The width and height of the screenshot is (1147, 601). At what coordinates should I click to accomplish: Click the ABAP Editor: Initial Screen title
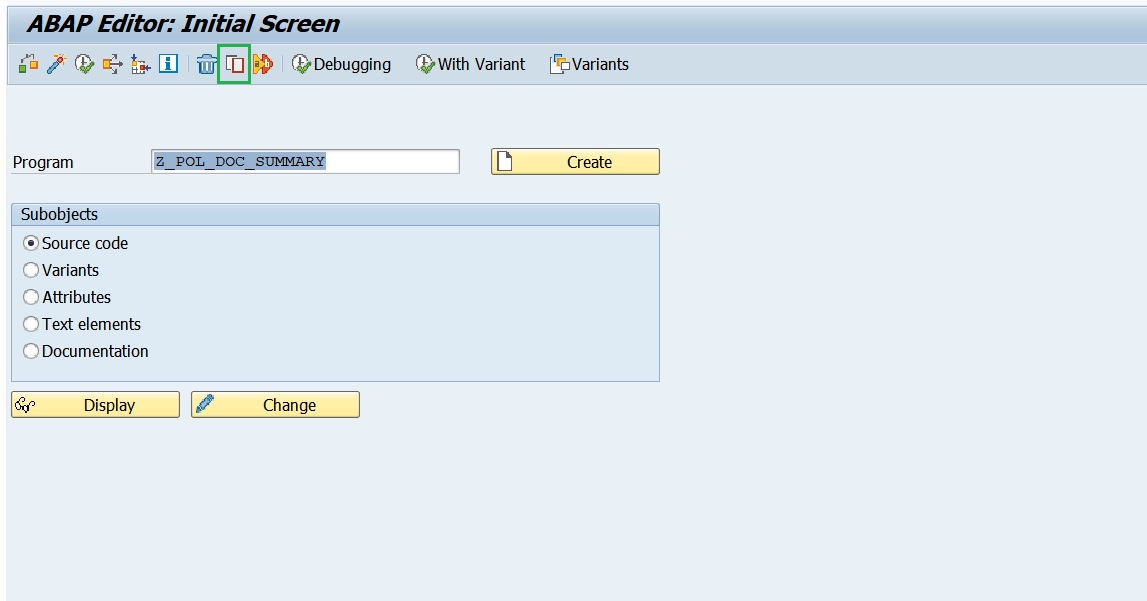183,23
